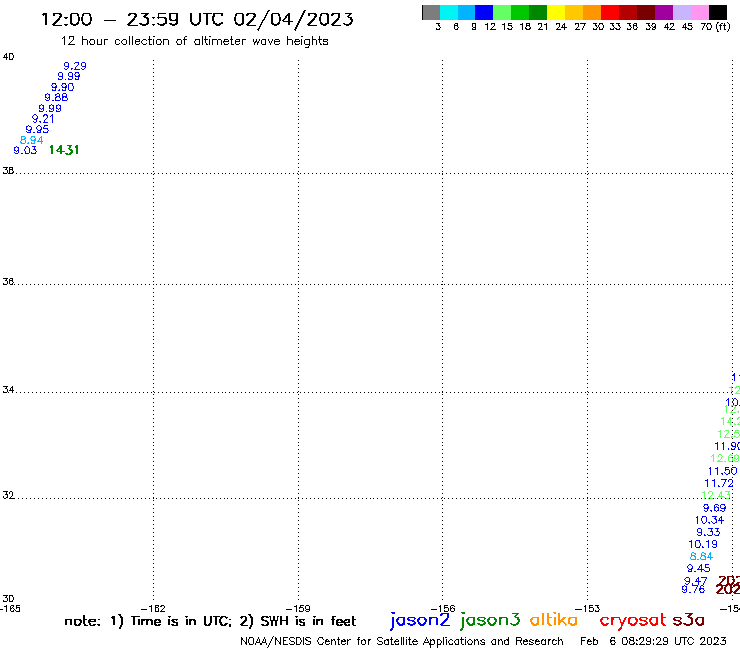Click the light blue value 8.94
740x650 pixels.
(32, 140)
